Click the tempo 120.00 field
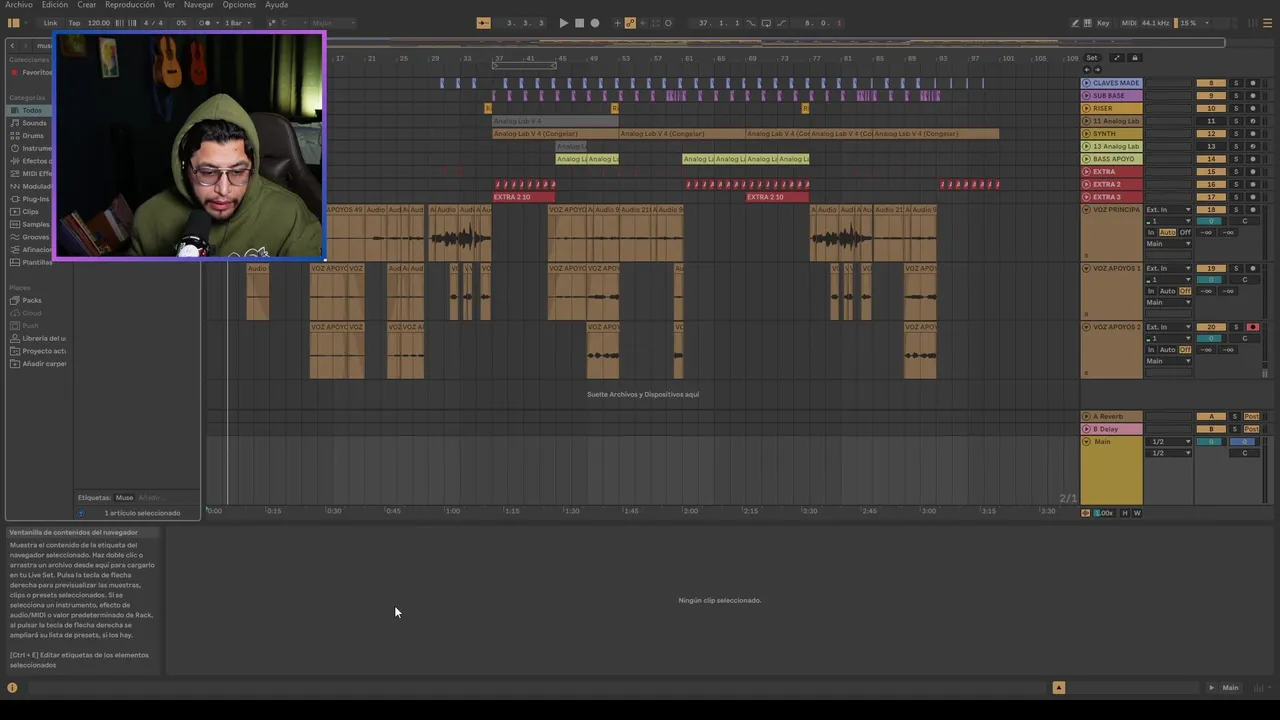 point(99,23)
